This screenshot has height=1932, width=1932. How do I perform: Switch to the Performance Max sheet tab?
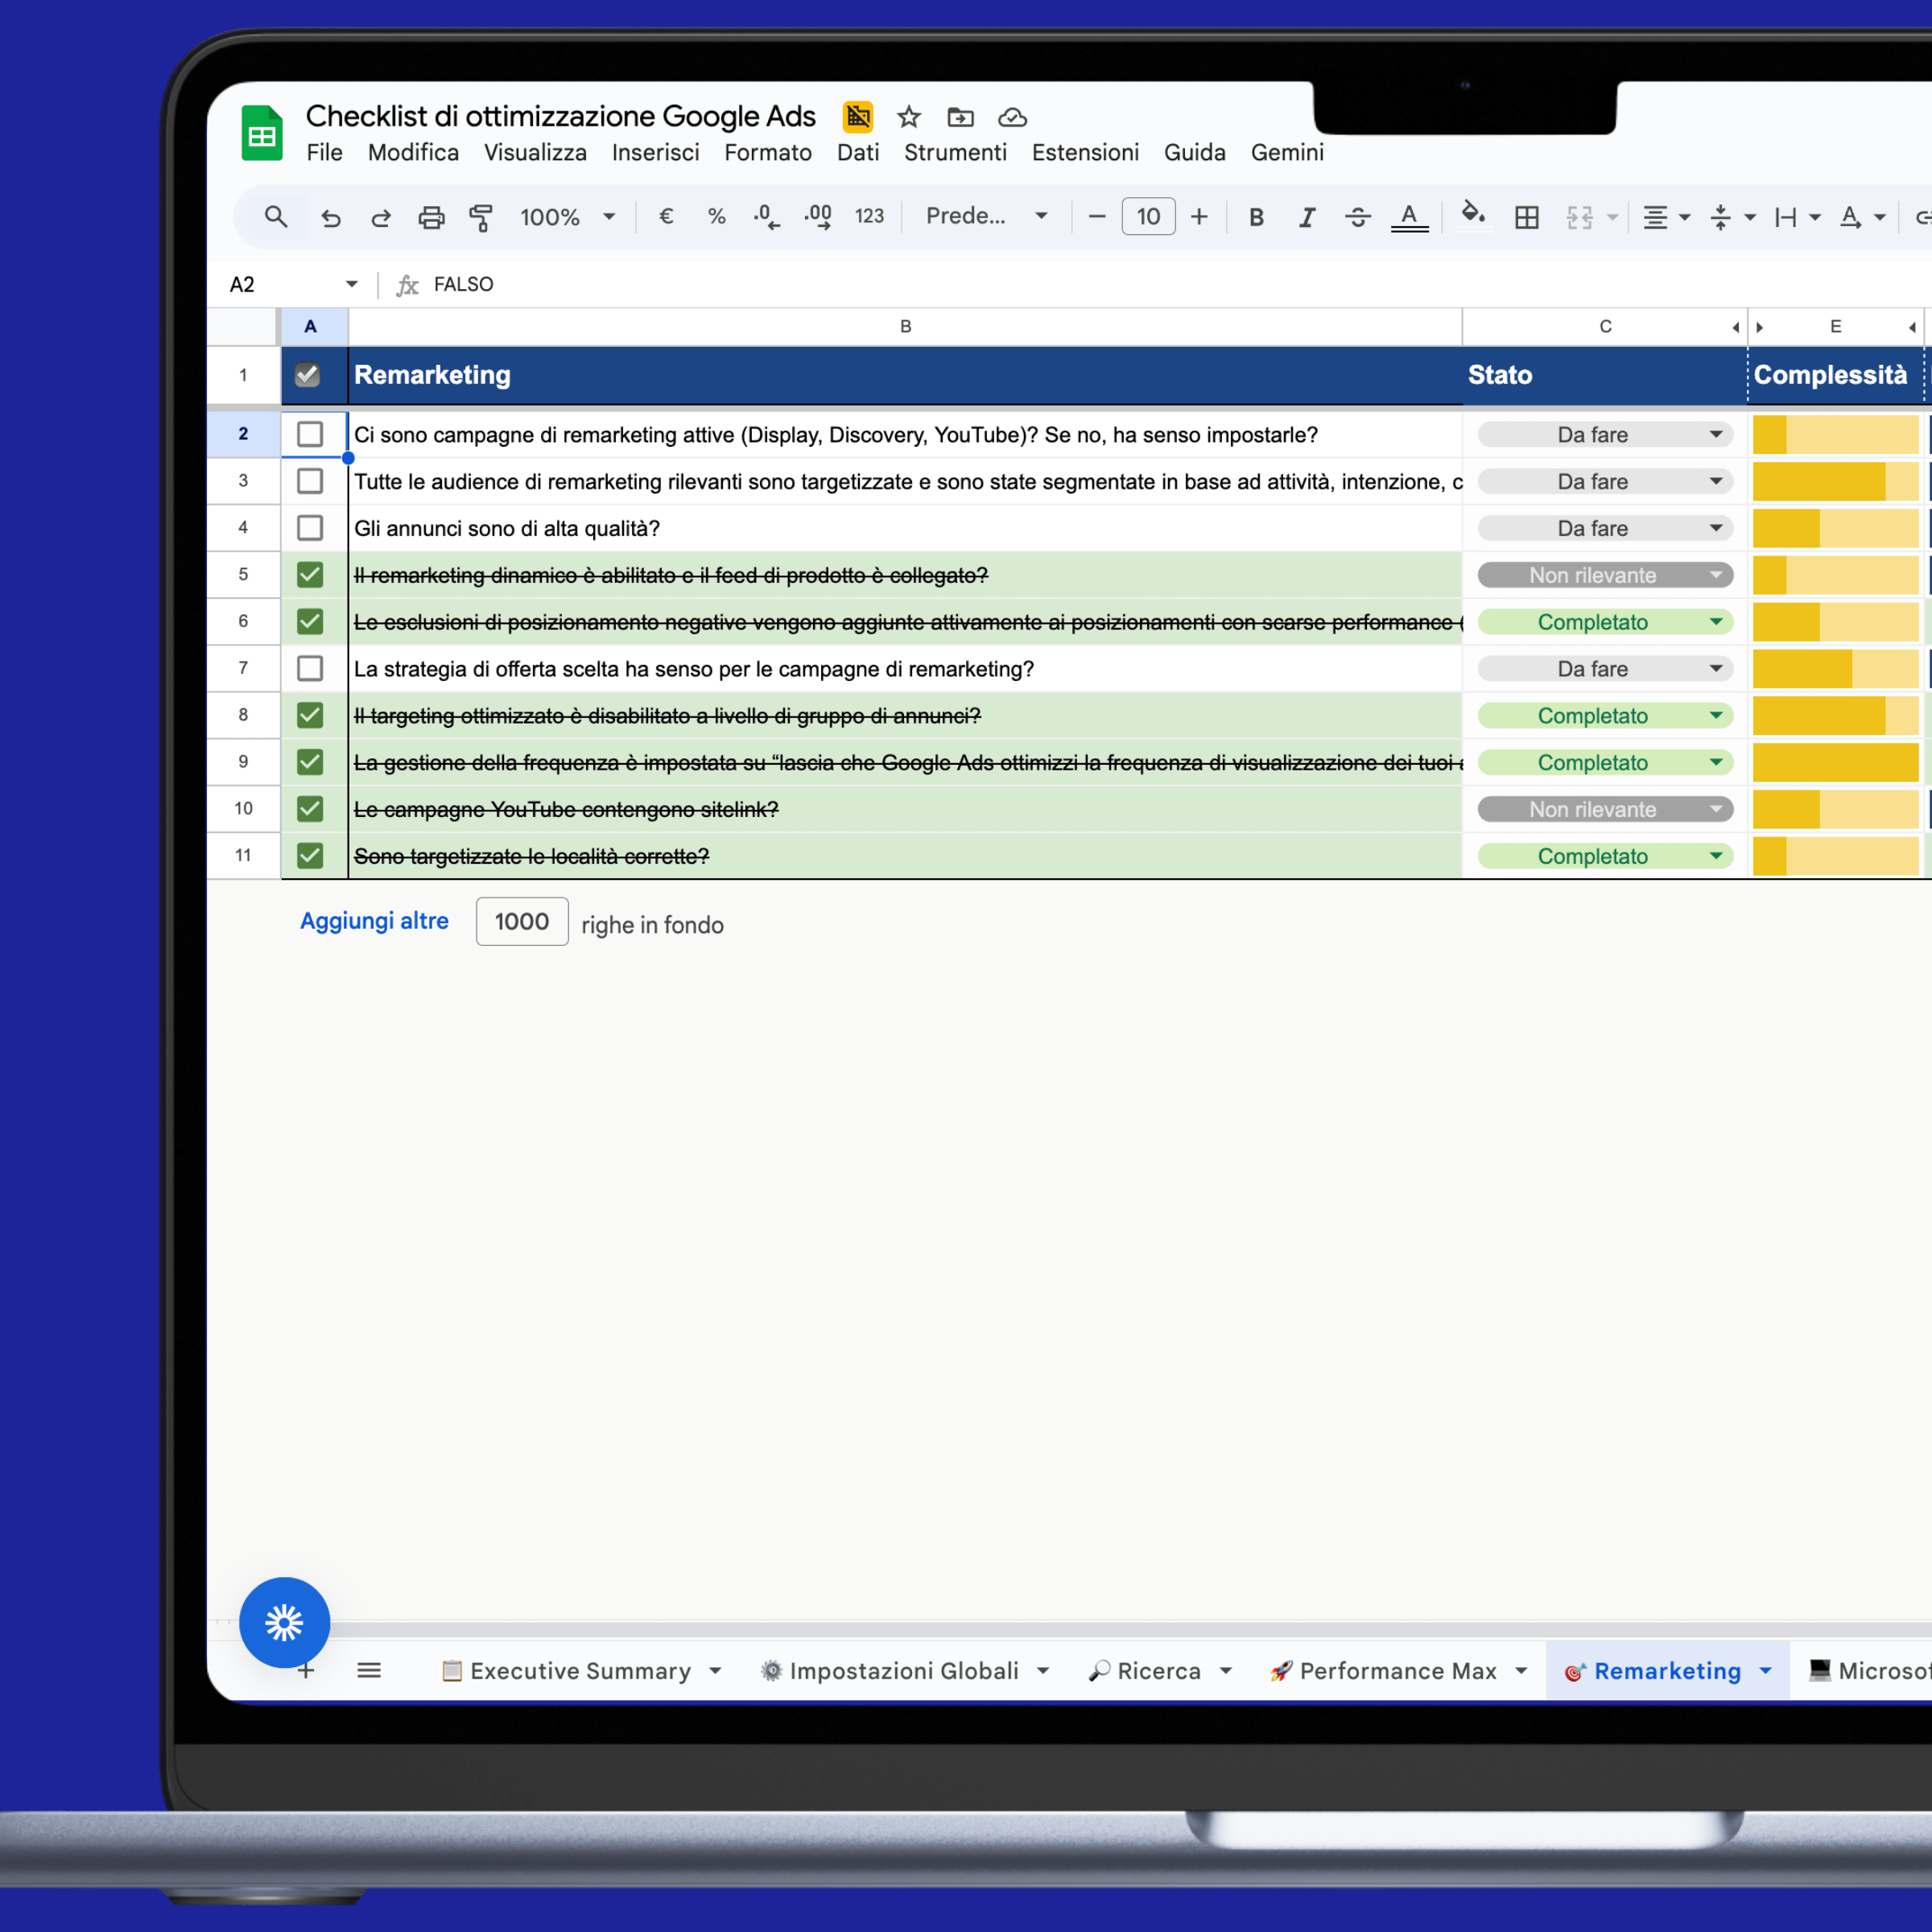(1396, 1670)
